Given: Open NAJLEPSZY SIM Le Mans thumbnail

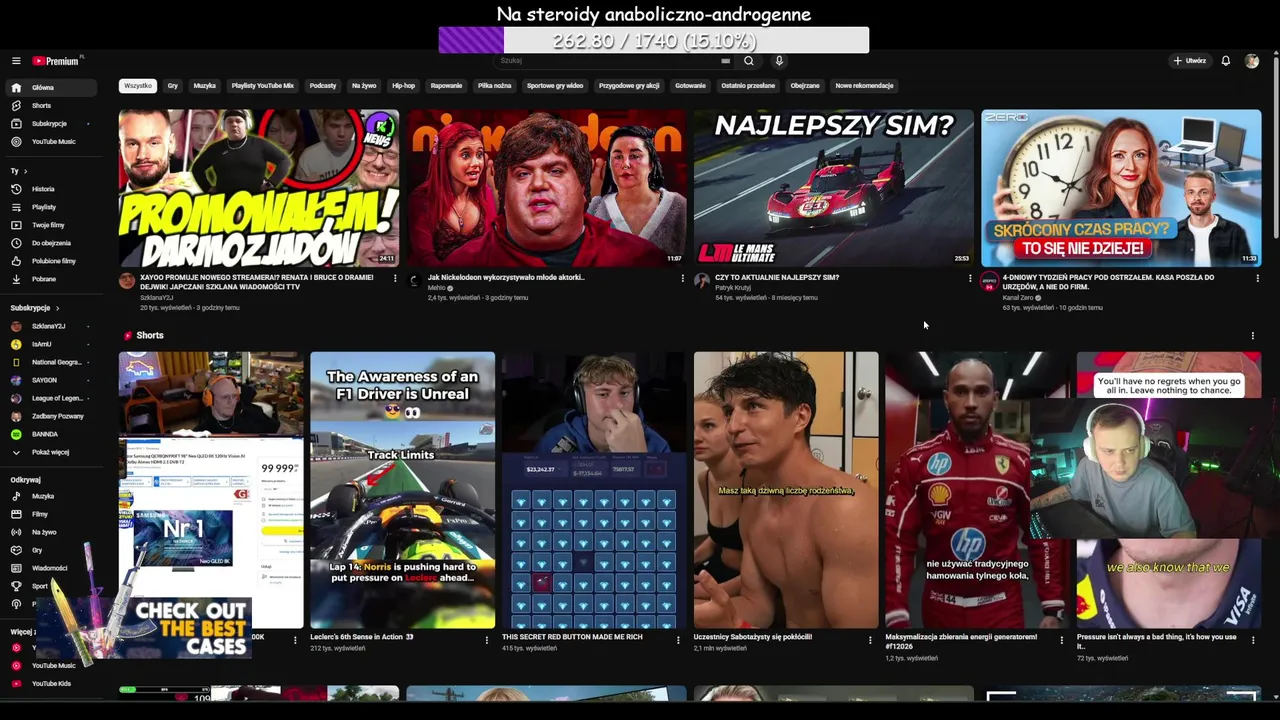Looking at the screenshot, I should pyautogui.click(x=833, y=187).
